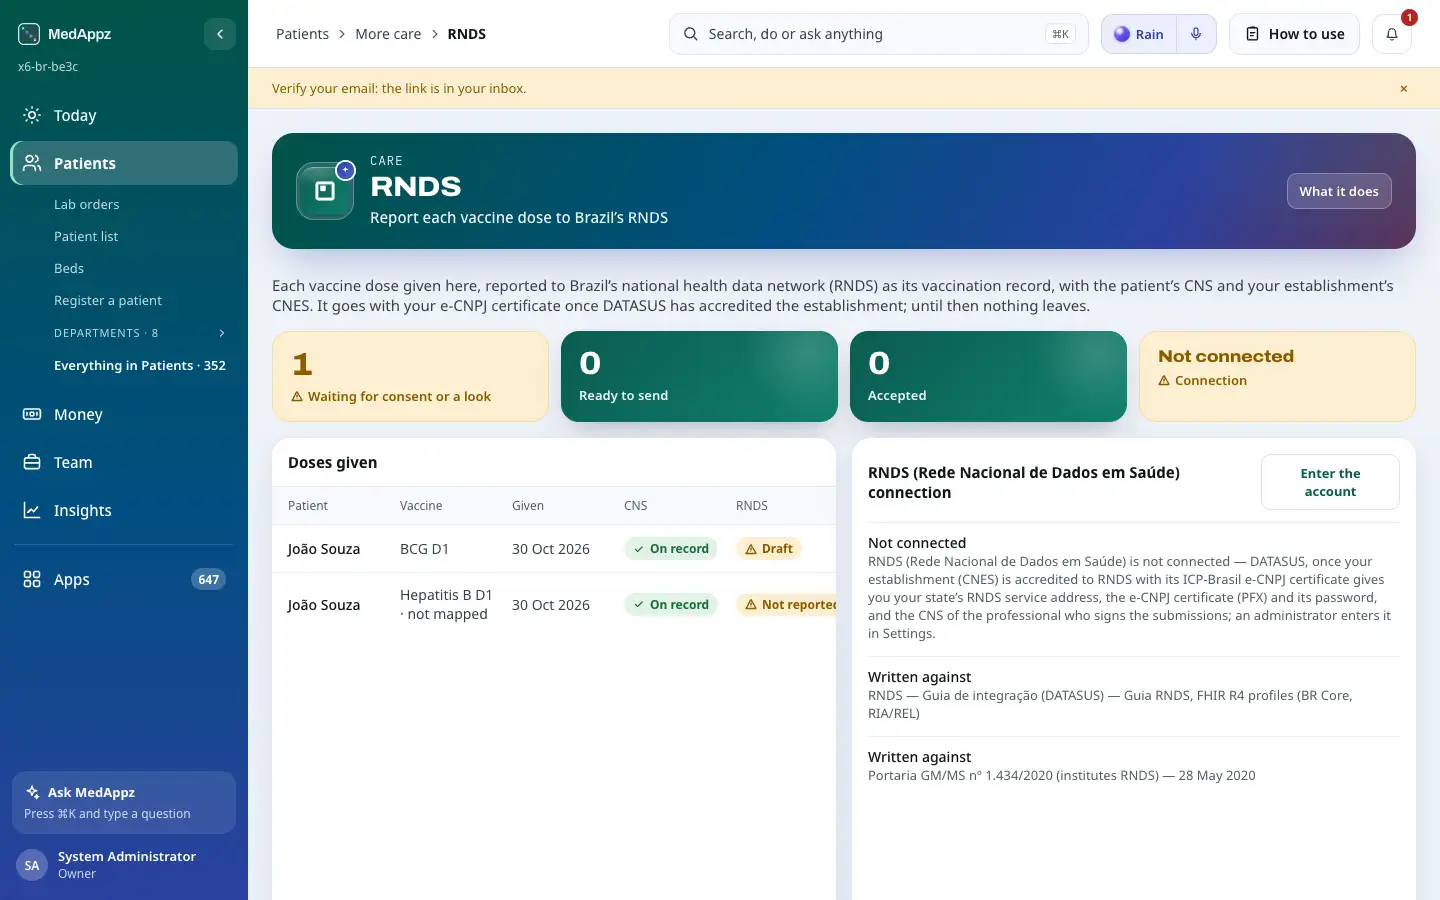The width and height of the screenshot is (1440, 900).
Task: Click the What it does button
Action: coord(1339,191)
